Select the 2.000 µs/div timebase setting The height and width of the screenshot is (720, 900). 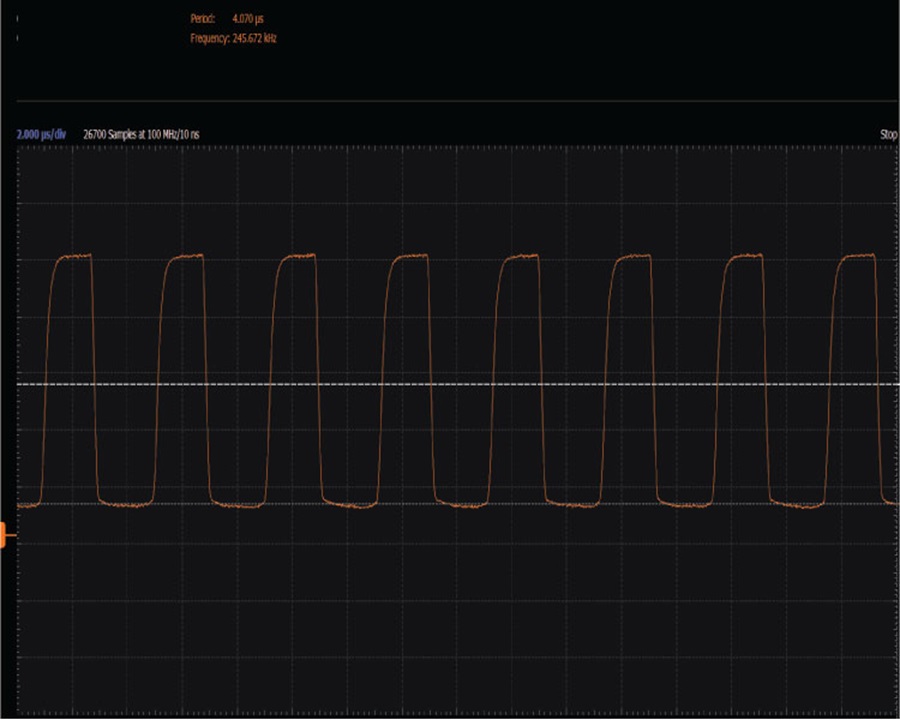pos(41,134)
